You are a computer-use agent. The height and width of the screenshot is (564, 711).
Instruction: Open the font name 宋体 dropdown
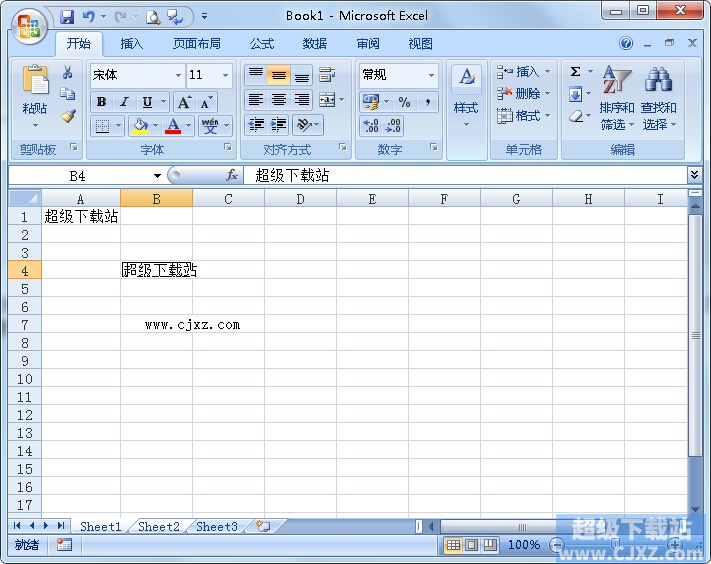click(x=178, y=75)
